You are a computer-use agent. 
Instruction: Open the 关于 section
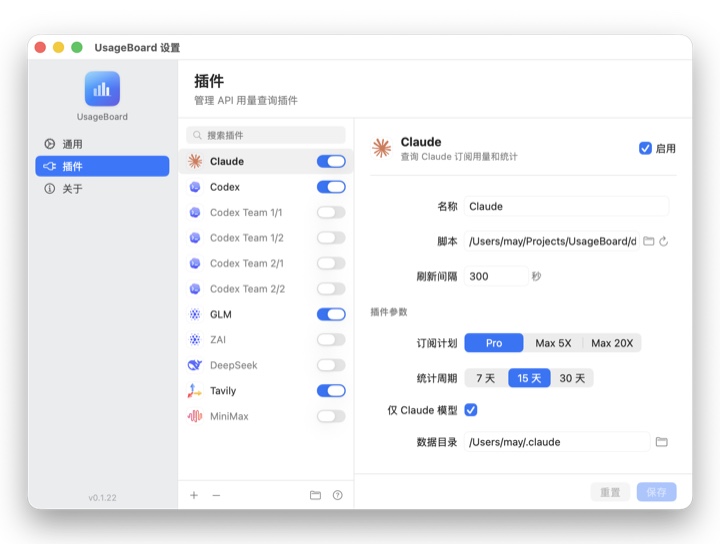pos(102,189)
